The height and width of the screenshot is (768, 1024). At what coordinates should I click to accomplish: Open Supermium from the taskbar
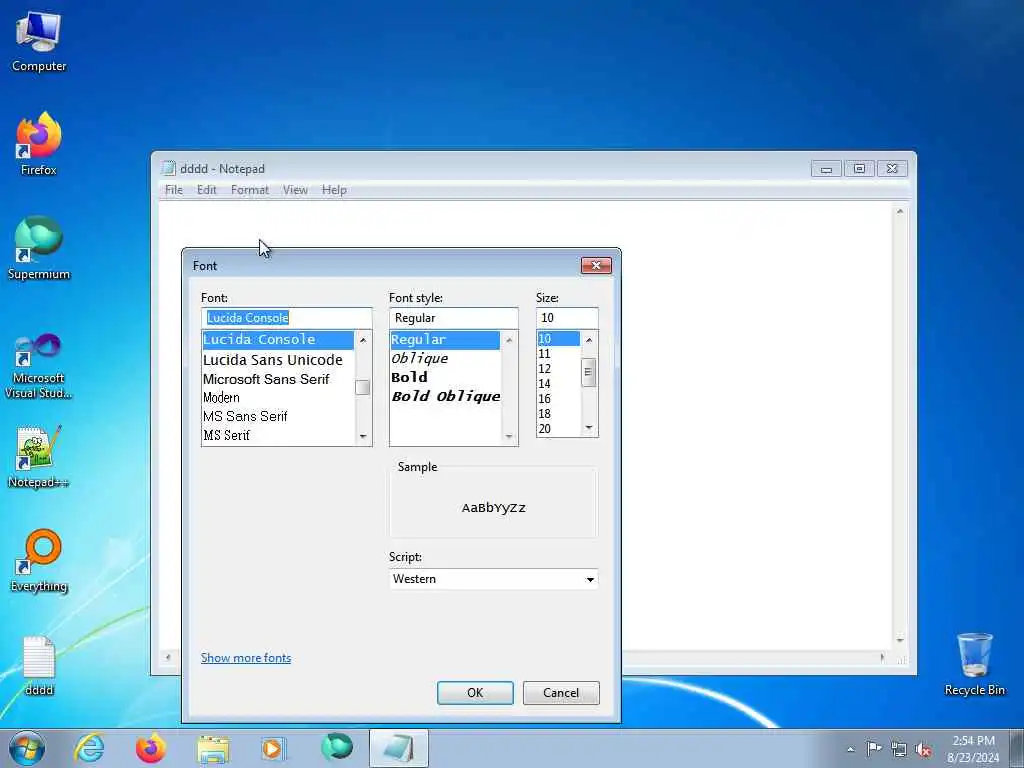pyautogui.click(x=336, y=748)
